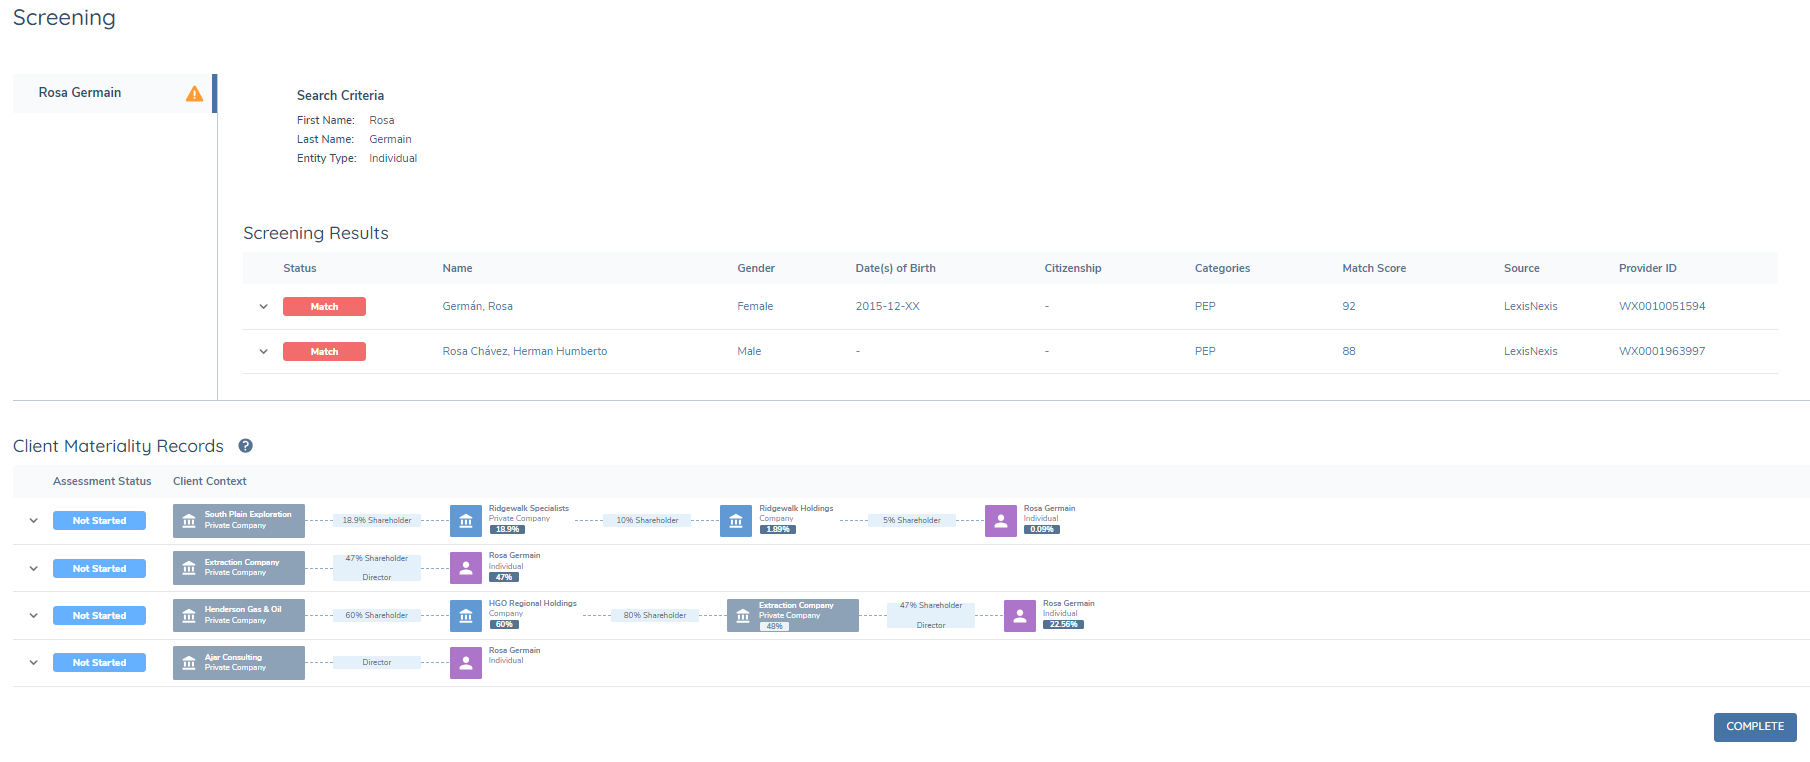The image size is (1810, 762).
Task: Click the 18.9% Shareholder relationship label
Action: coord(377,520)
